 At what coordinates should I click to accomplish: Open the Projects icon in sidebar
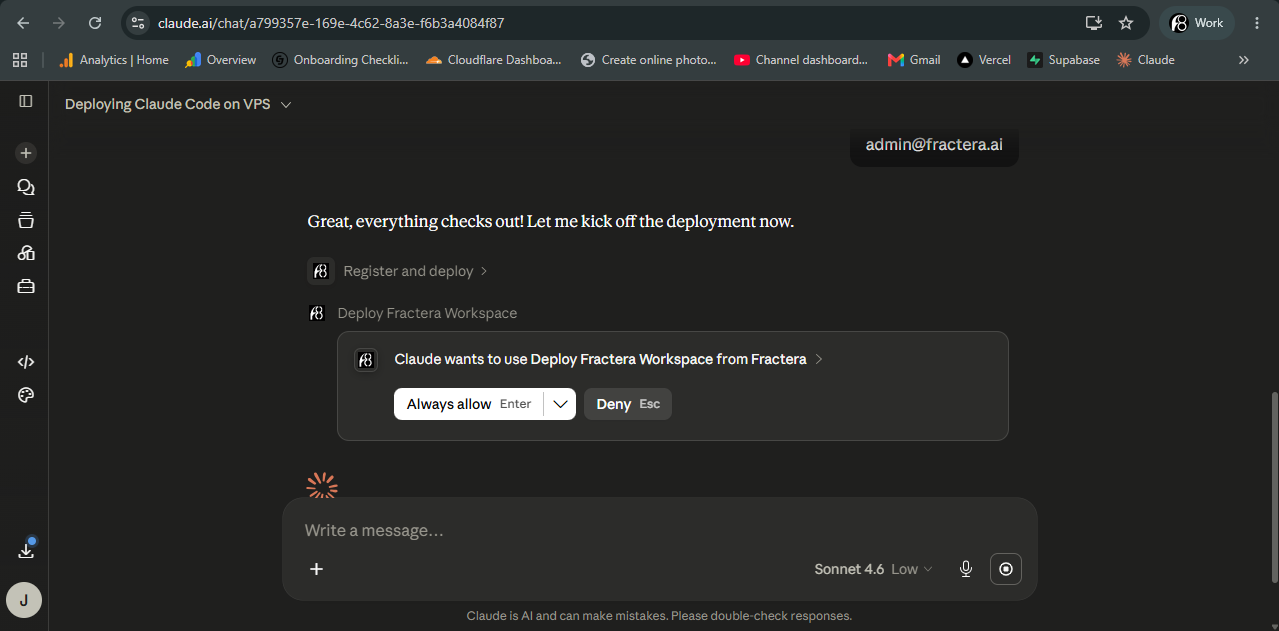[x=26, y=220]
